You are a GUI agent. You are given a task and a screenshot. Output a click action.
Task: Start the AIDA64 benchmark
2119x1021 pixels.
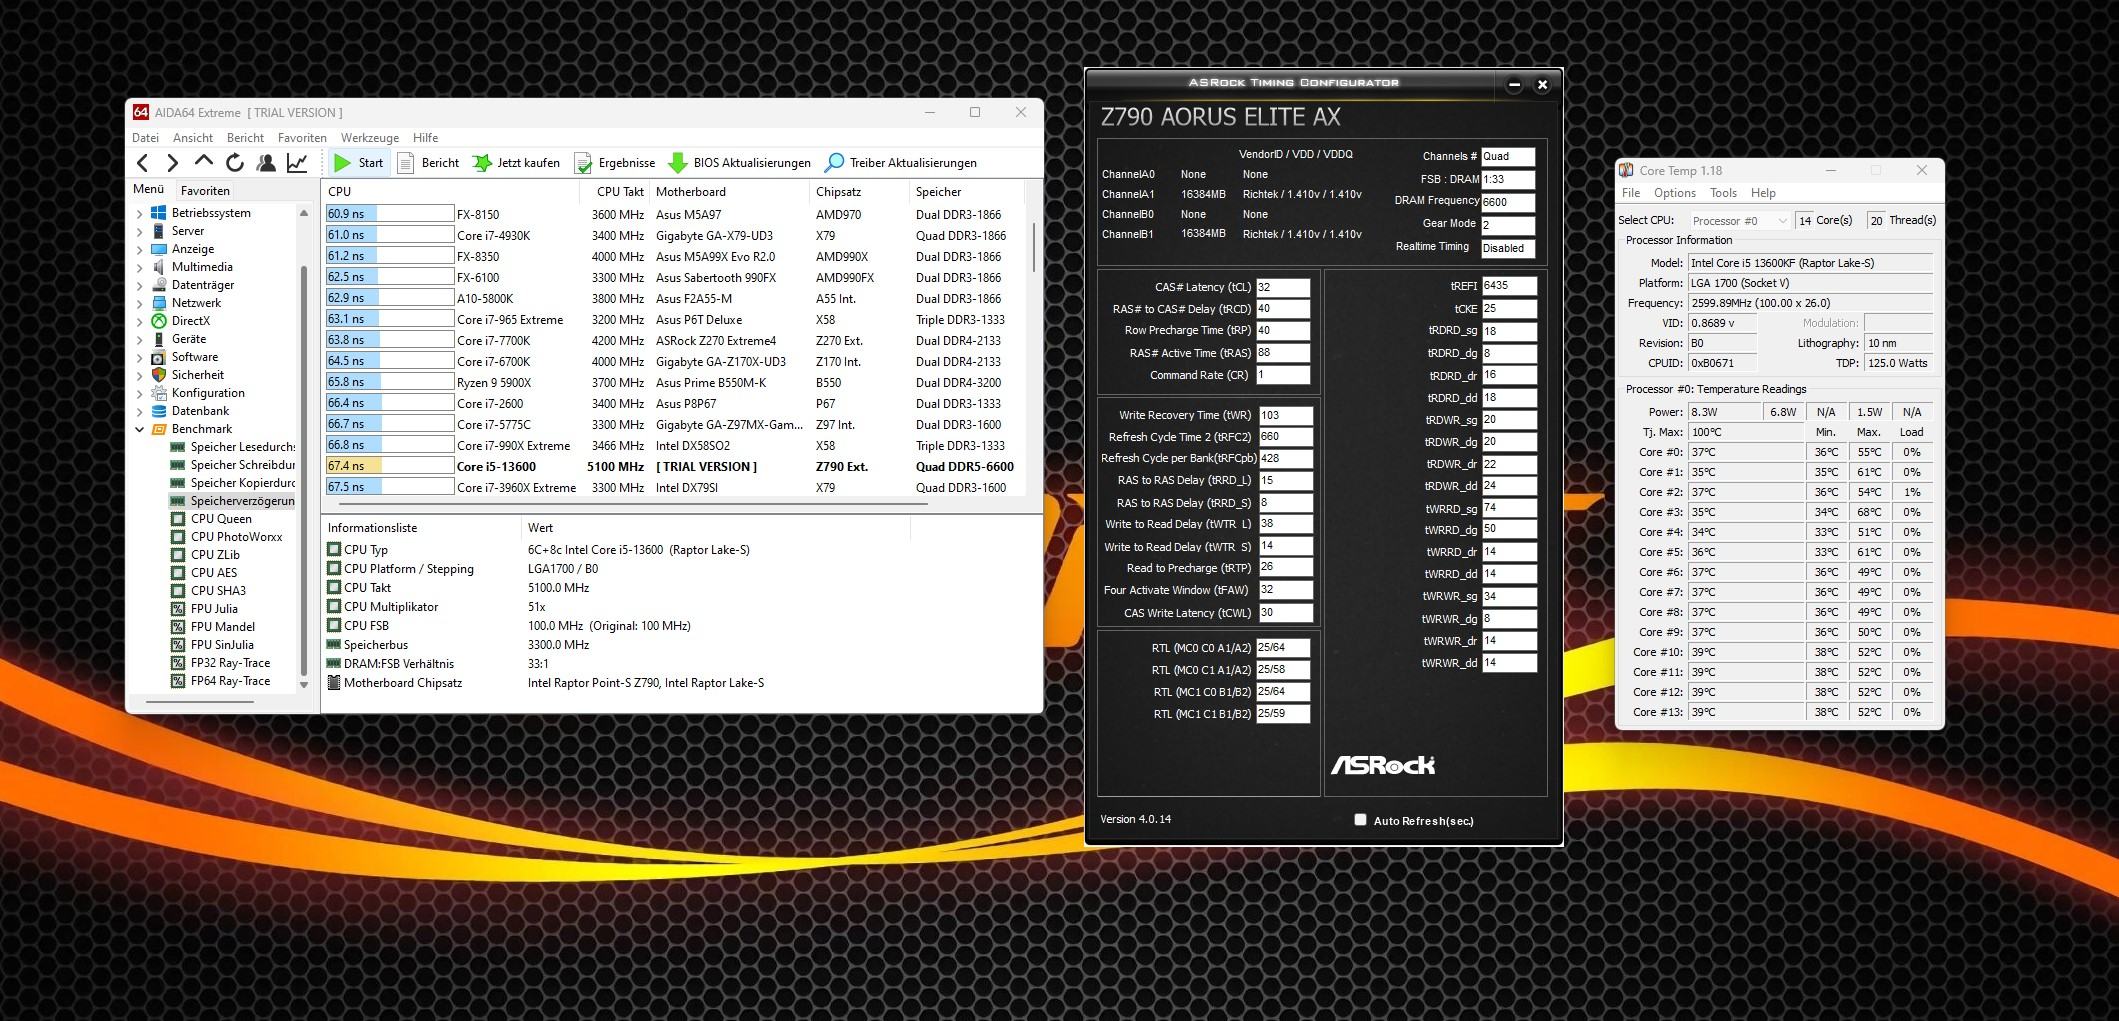[x=358, y=163]
